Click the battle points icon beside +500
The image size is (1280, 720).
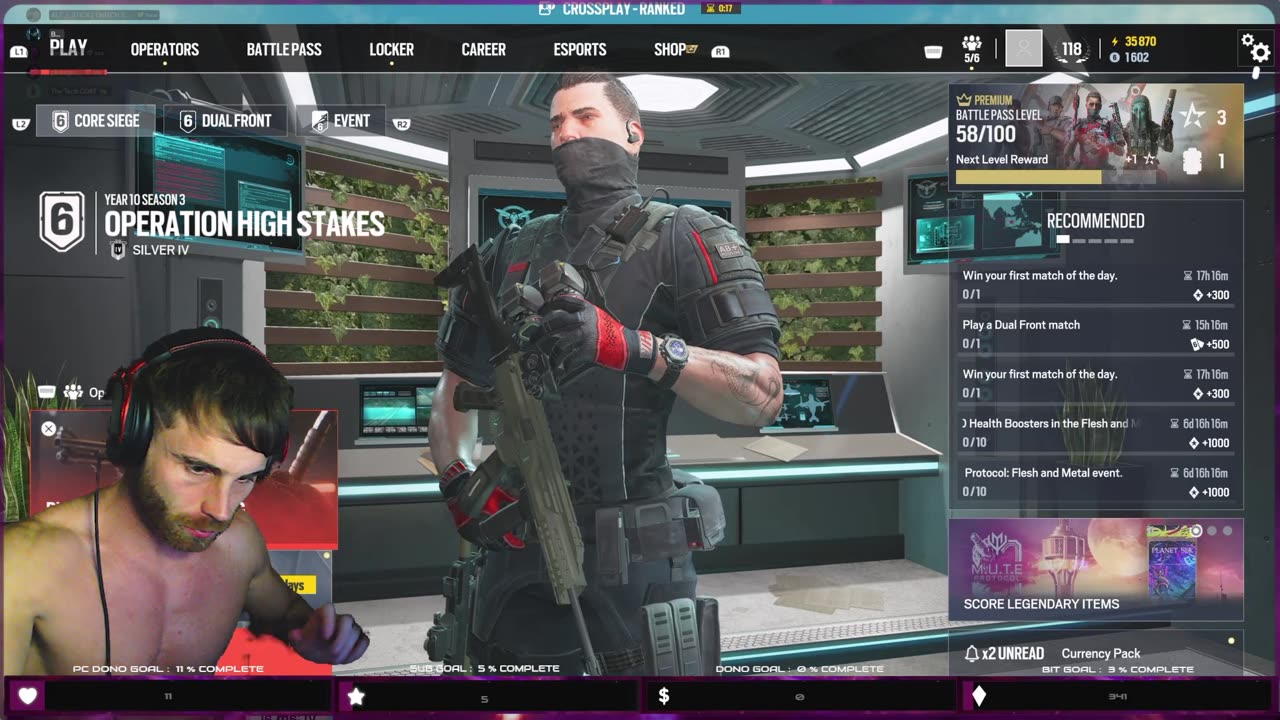1197,344
